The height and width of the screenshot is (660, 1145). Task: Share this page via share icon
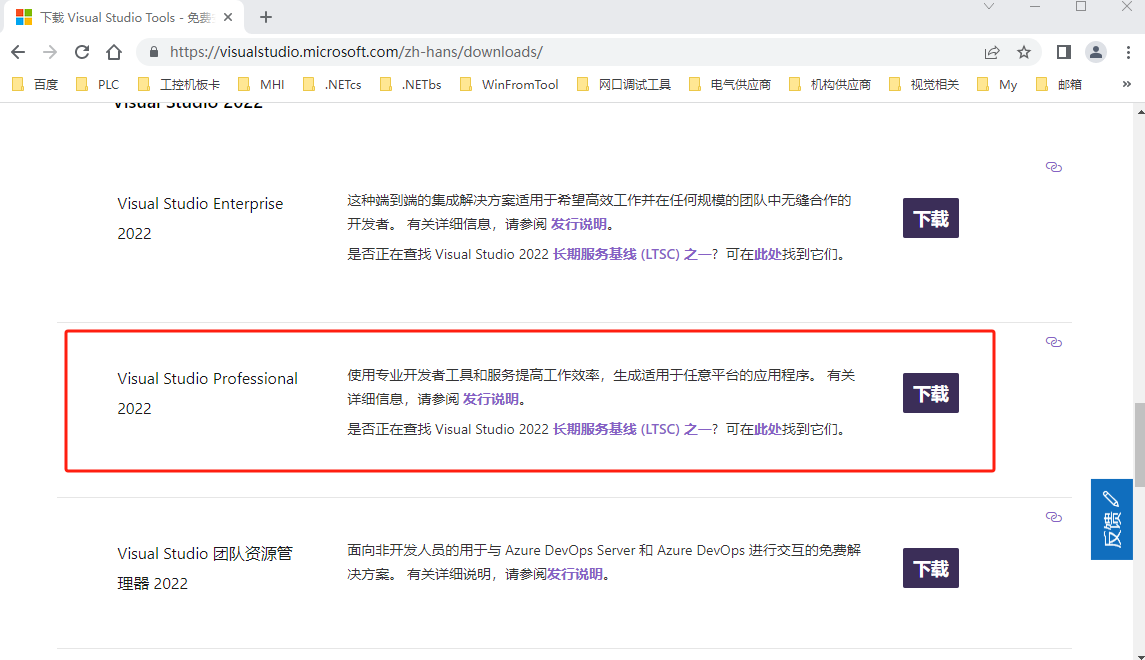coord(992,52)
